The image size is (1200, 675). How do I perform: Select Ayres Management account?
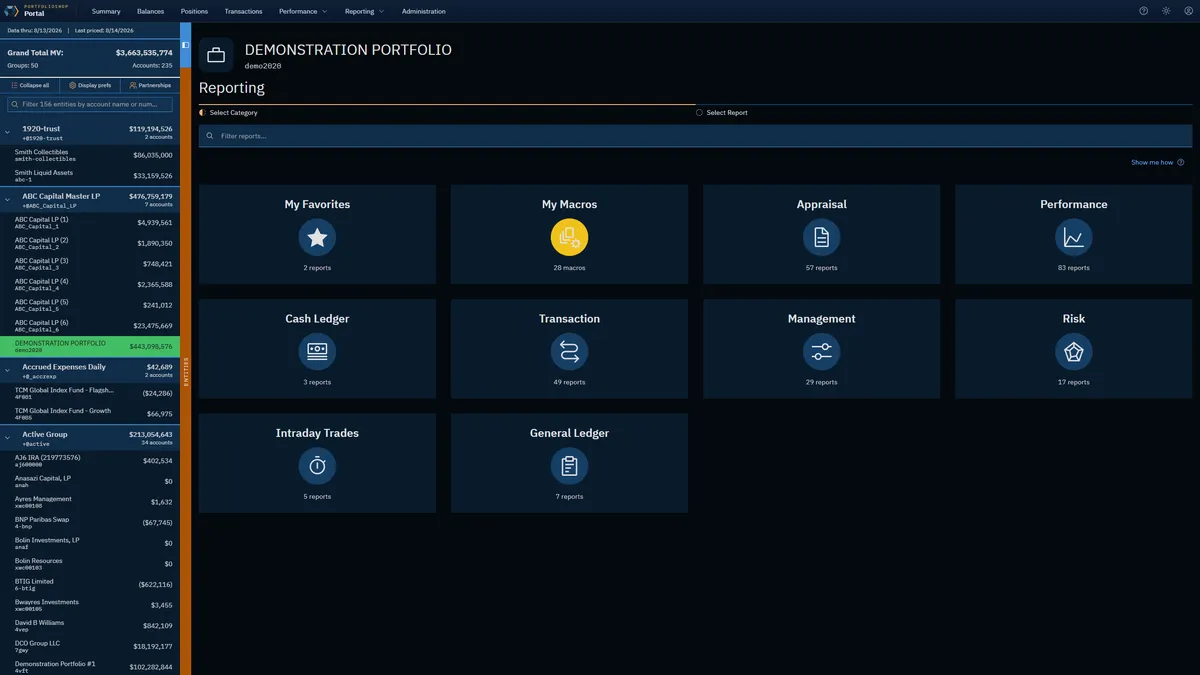click(x=90, y=501)
